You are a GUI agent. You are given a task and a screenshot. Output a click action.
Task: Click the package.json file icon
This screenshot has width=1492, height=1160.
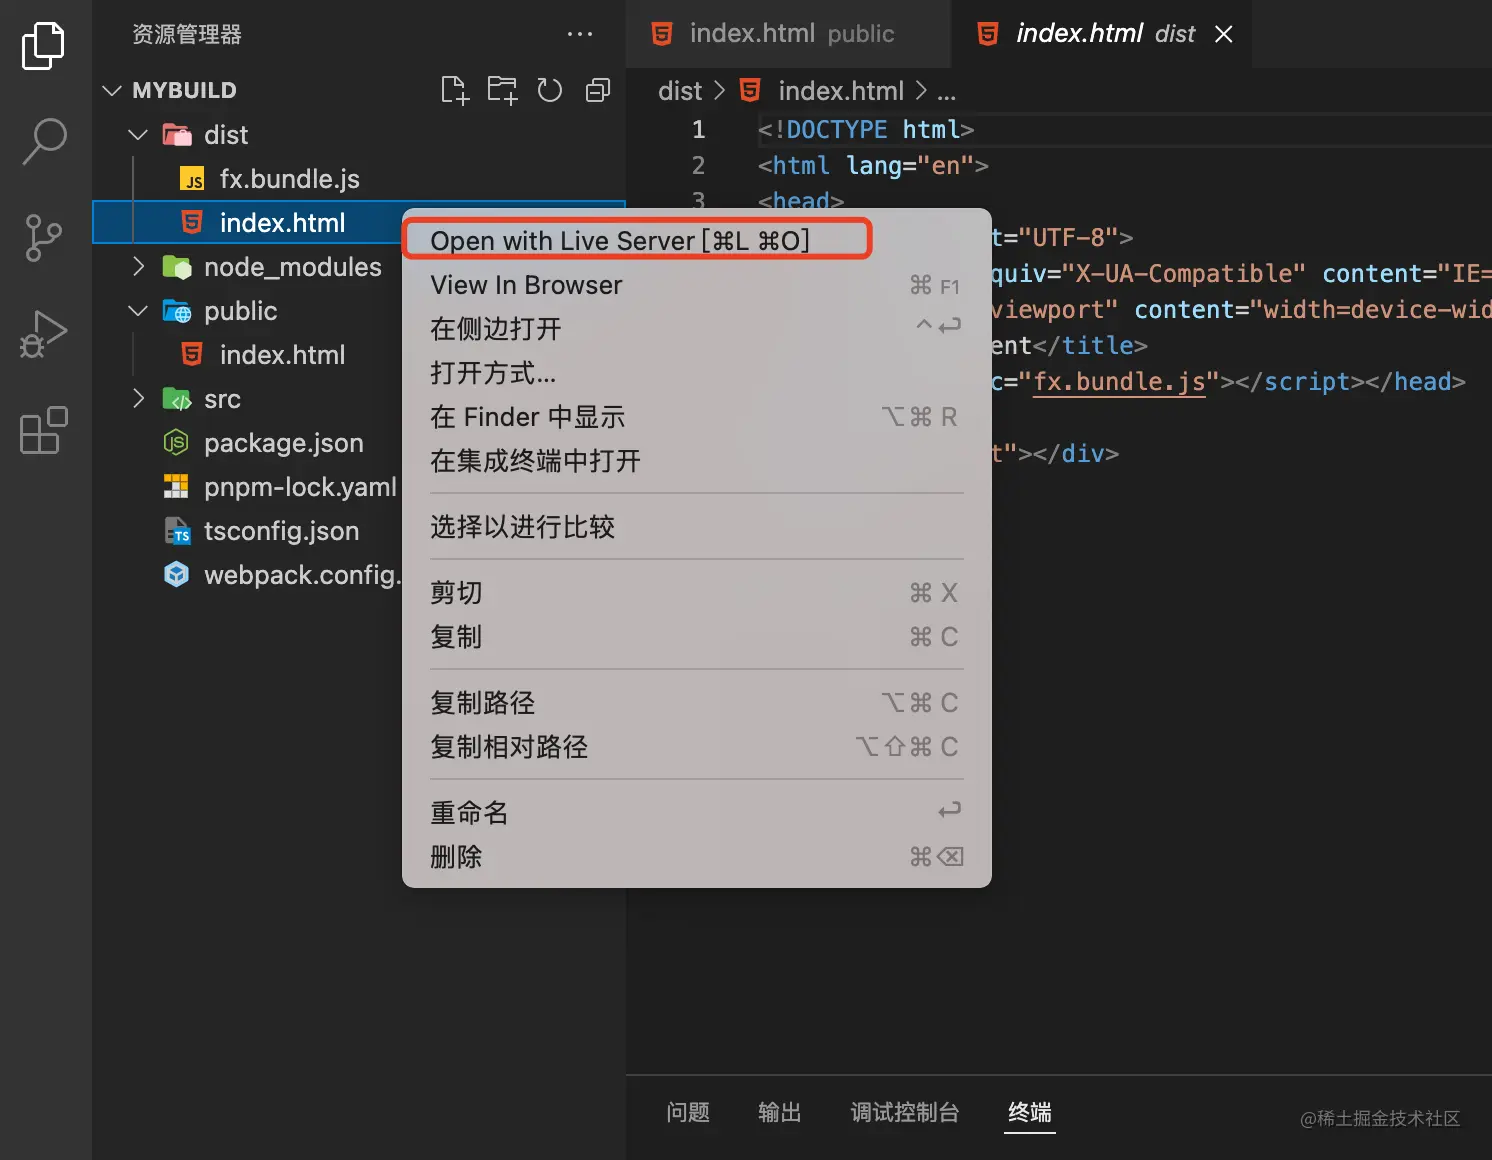tap(176, 443)
